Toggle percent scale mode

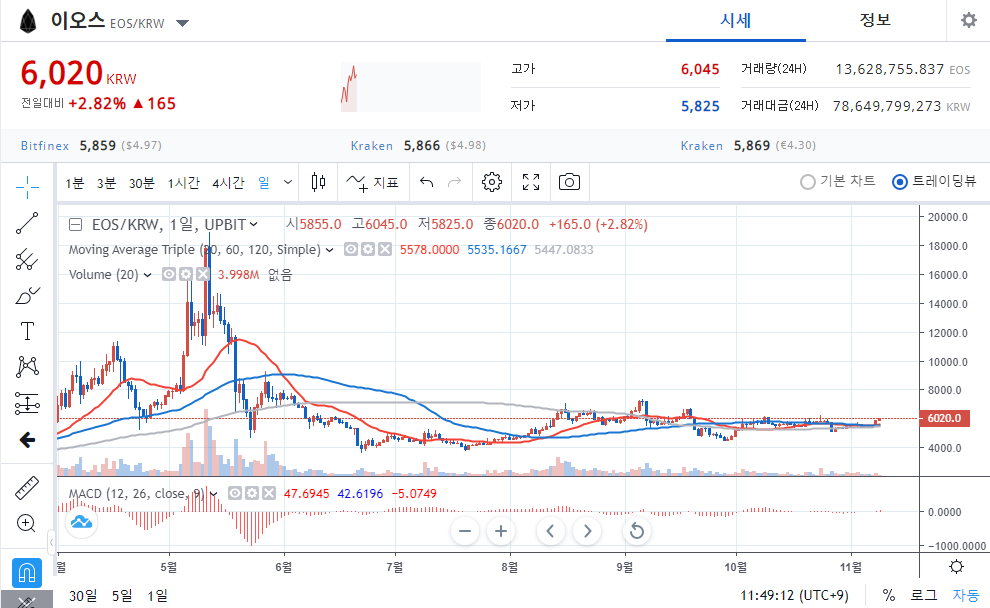(x=889, y=595)
